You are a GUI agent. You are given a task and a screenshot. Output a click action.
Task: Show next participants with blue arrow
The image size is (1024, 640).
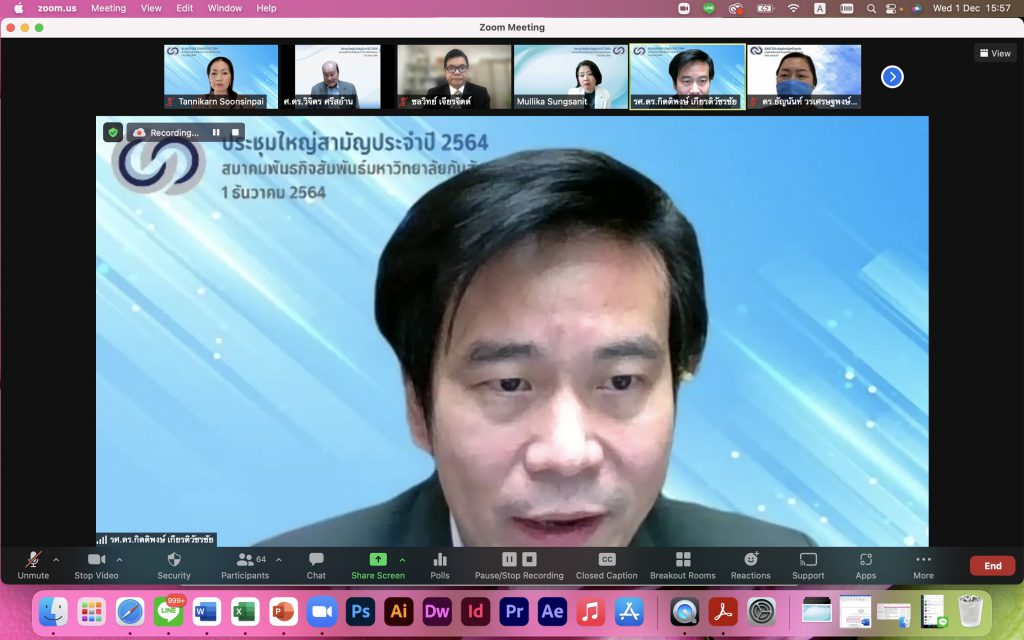[x=892, y=77]
